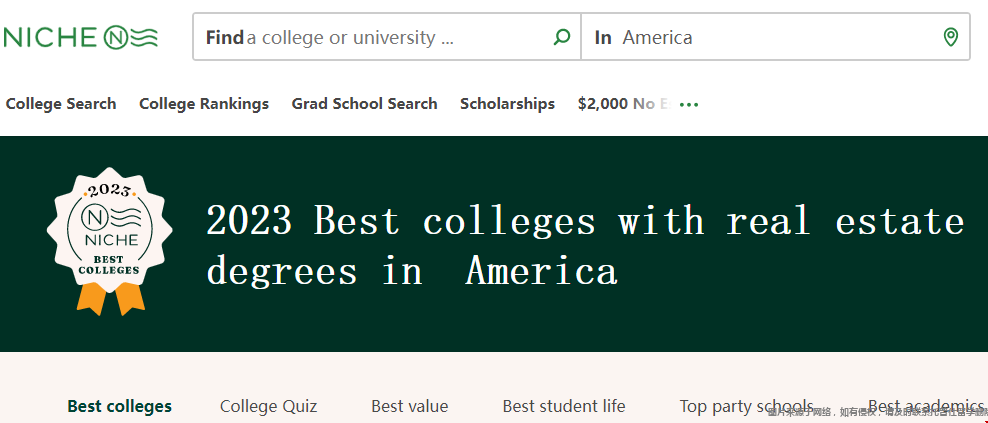Open the Top party schools tab
The width and height of the screenshot is (988, 423).
click(x=746, y=406)
